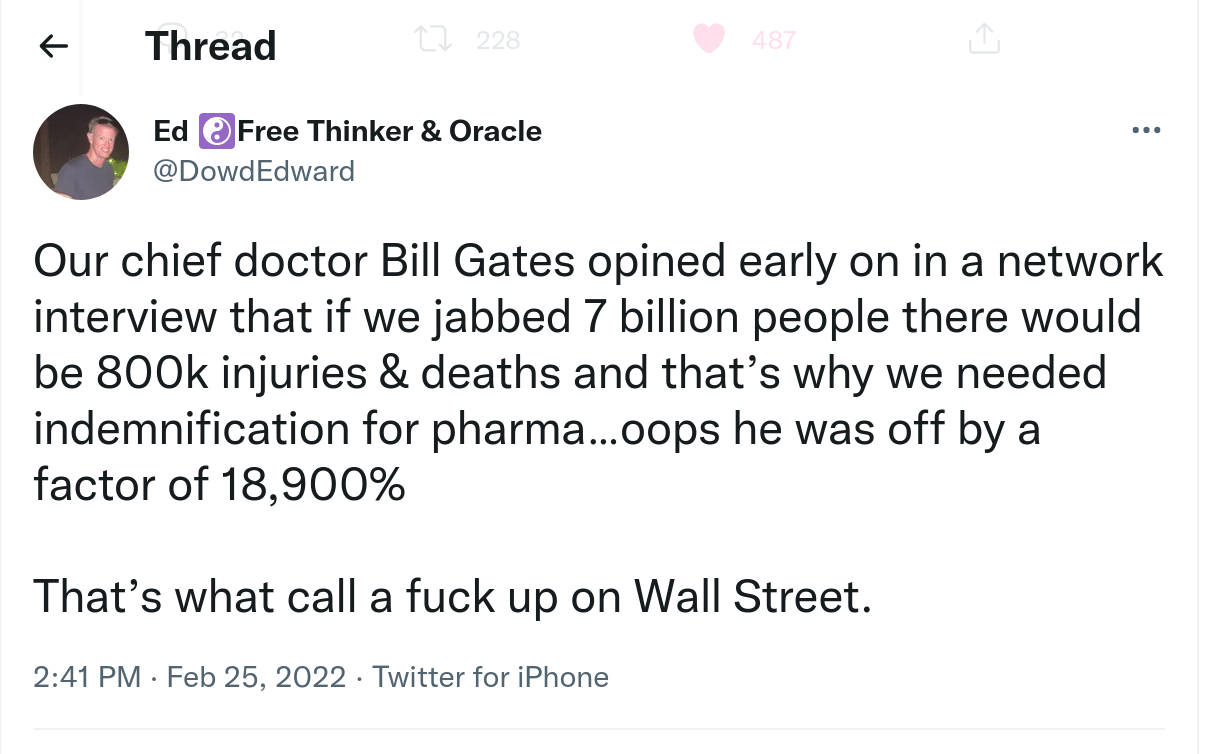This screenshot has width=1205, height=754.
Task: Like the tweet via heart icon
Action: [x=709, y=39]
